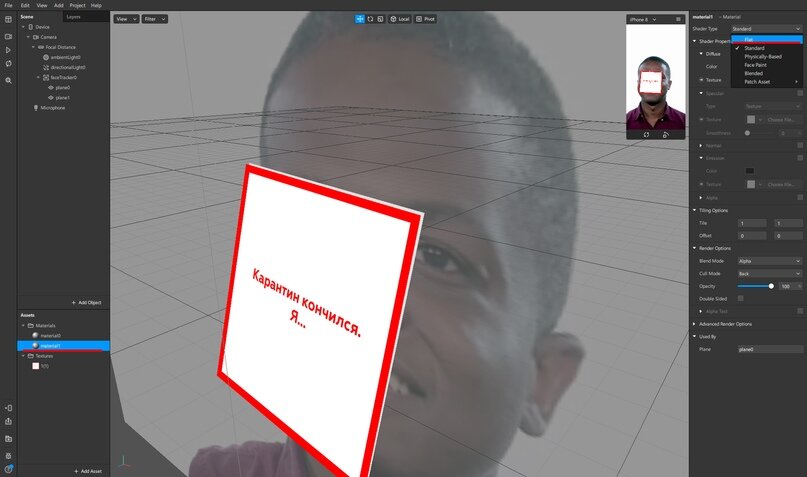
Task: Open the Shader Type dropdown
Action: coord(766,29)
